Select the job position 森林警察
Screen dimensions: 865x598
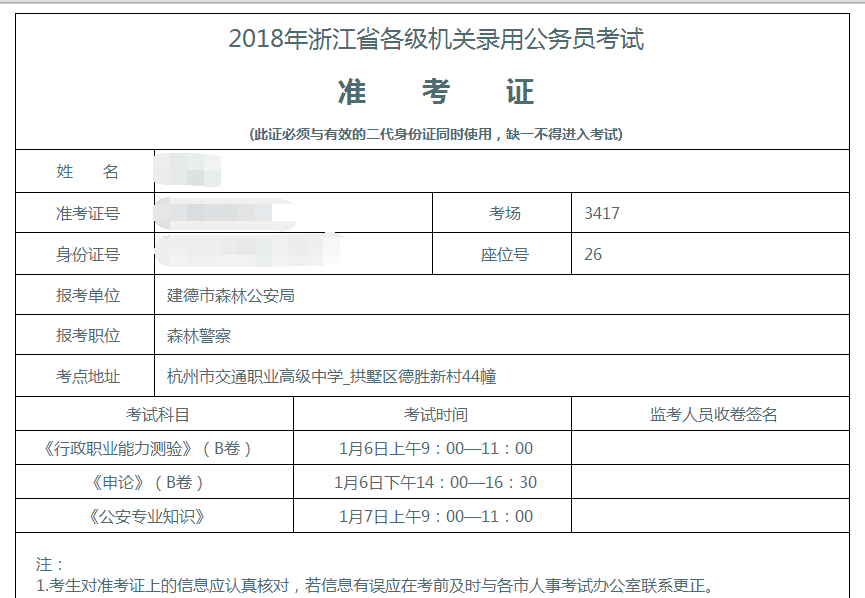click(195, 332)
